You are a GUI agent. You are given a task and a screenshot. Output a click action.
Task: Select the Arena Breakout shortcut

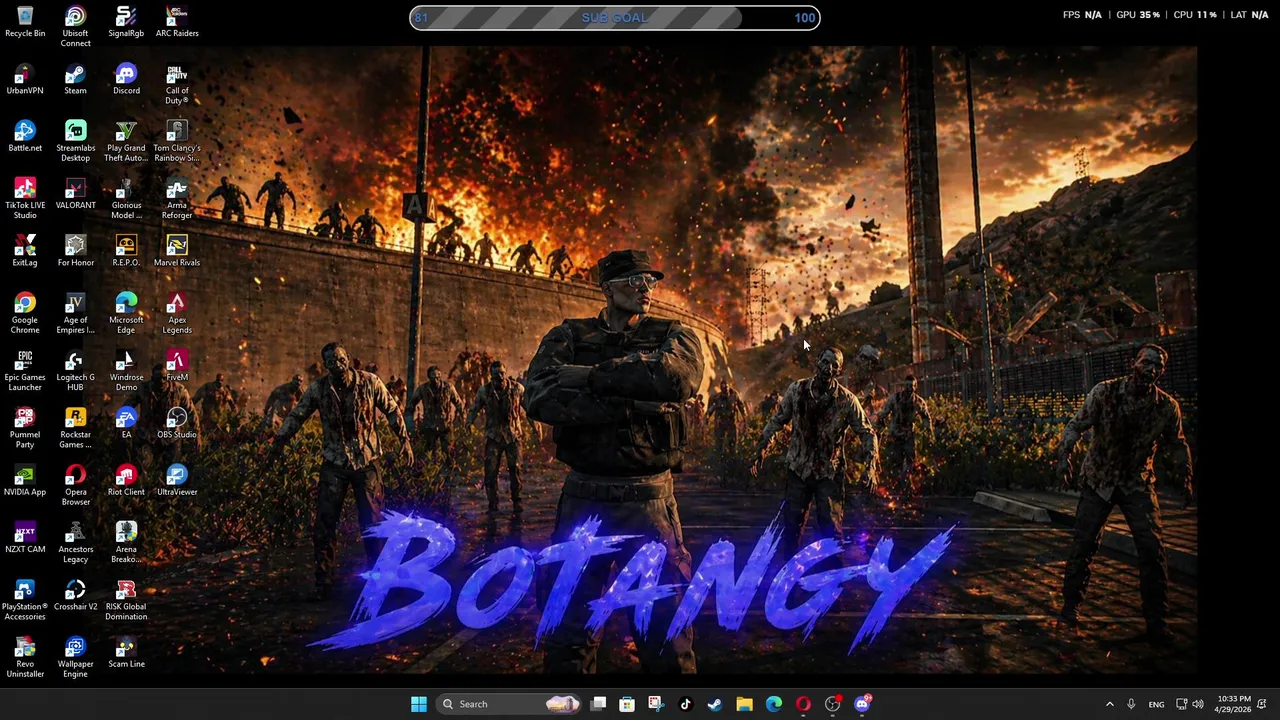coord(126,542)
